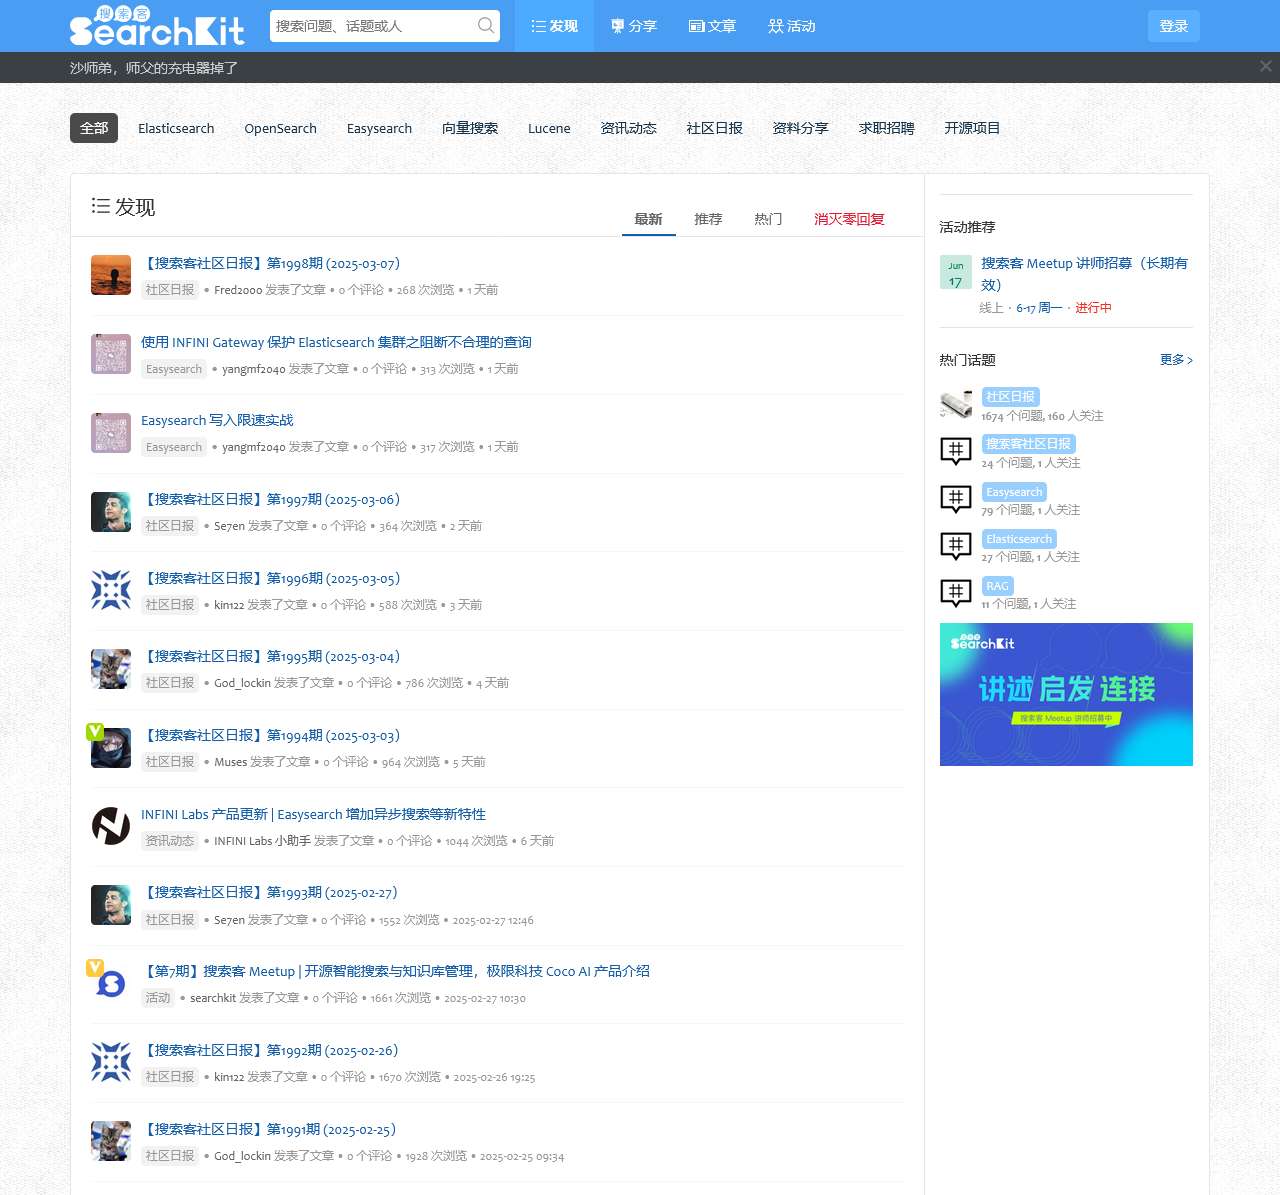
Task: Click the Elasticsearch hot topic tag
Action: (x=1019, y=538)
